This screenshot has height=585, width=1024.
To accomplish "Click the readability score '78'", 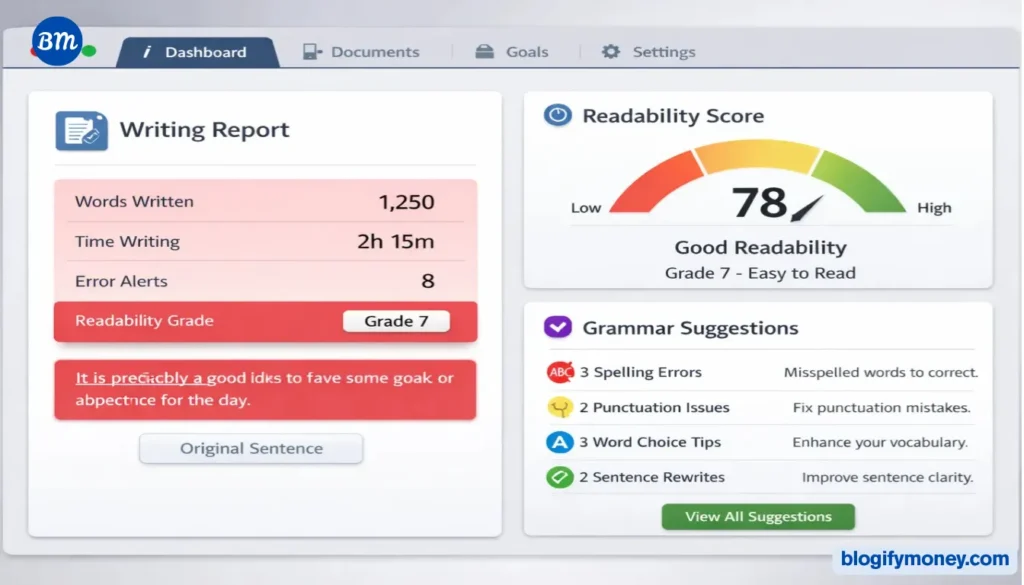I will [x=760, y=202].
